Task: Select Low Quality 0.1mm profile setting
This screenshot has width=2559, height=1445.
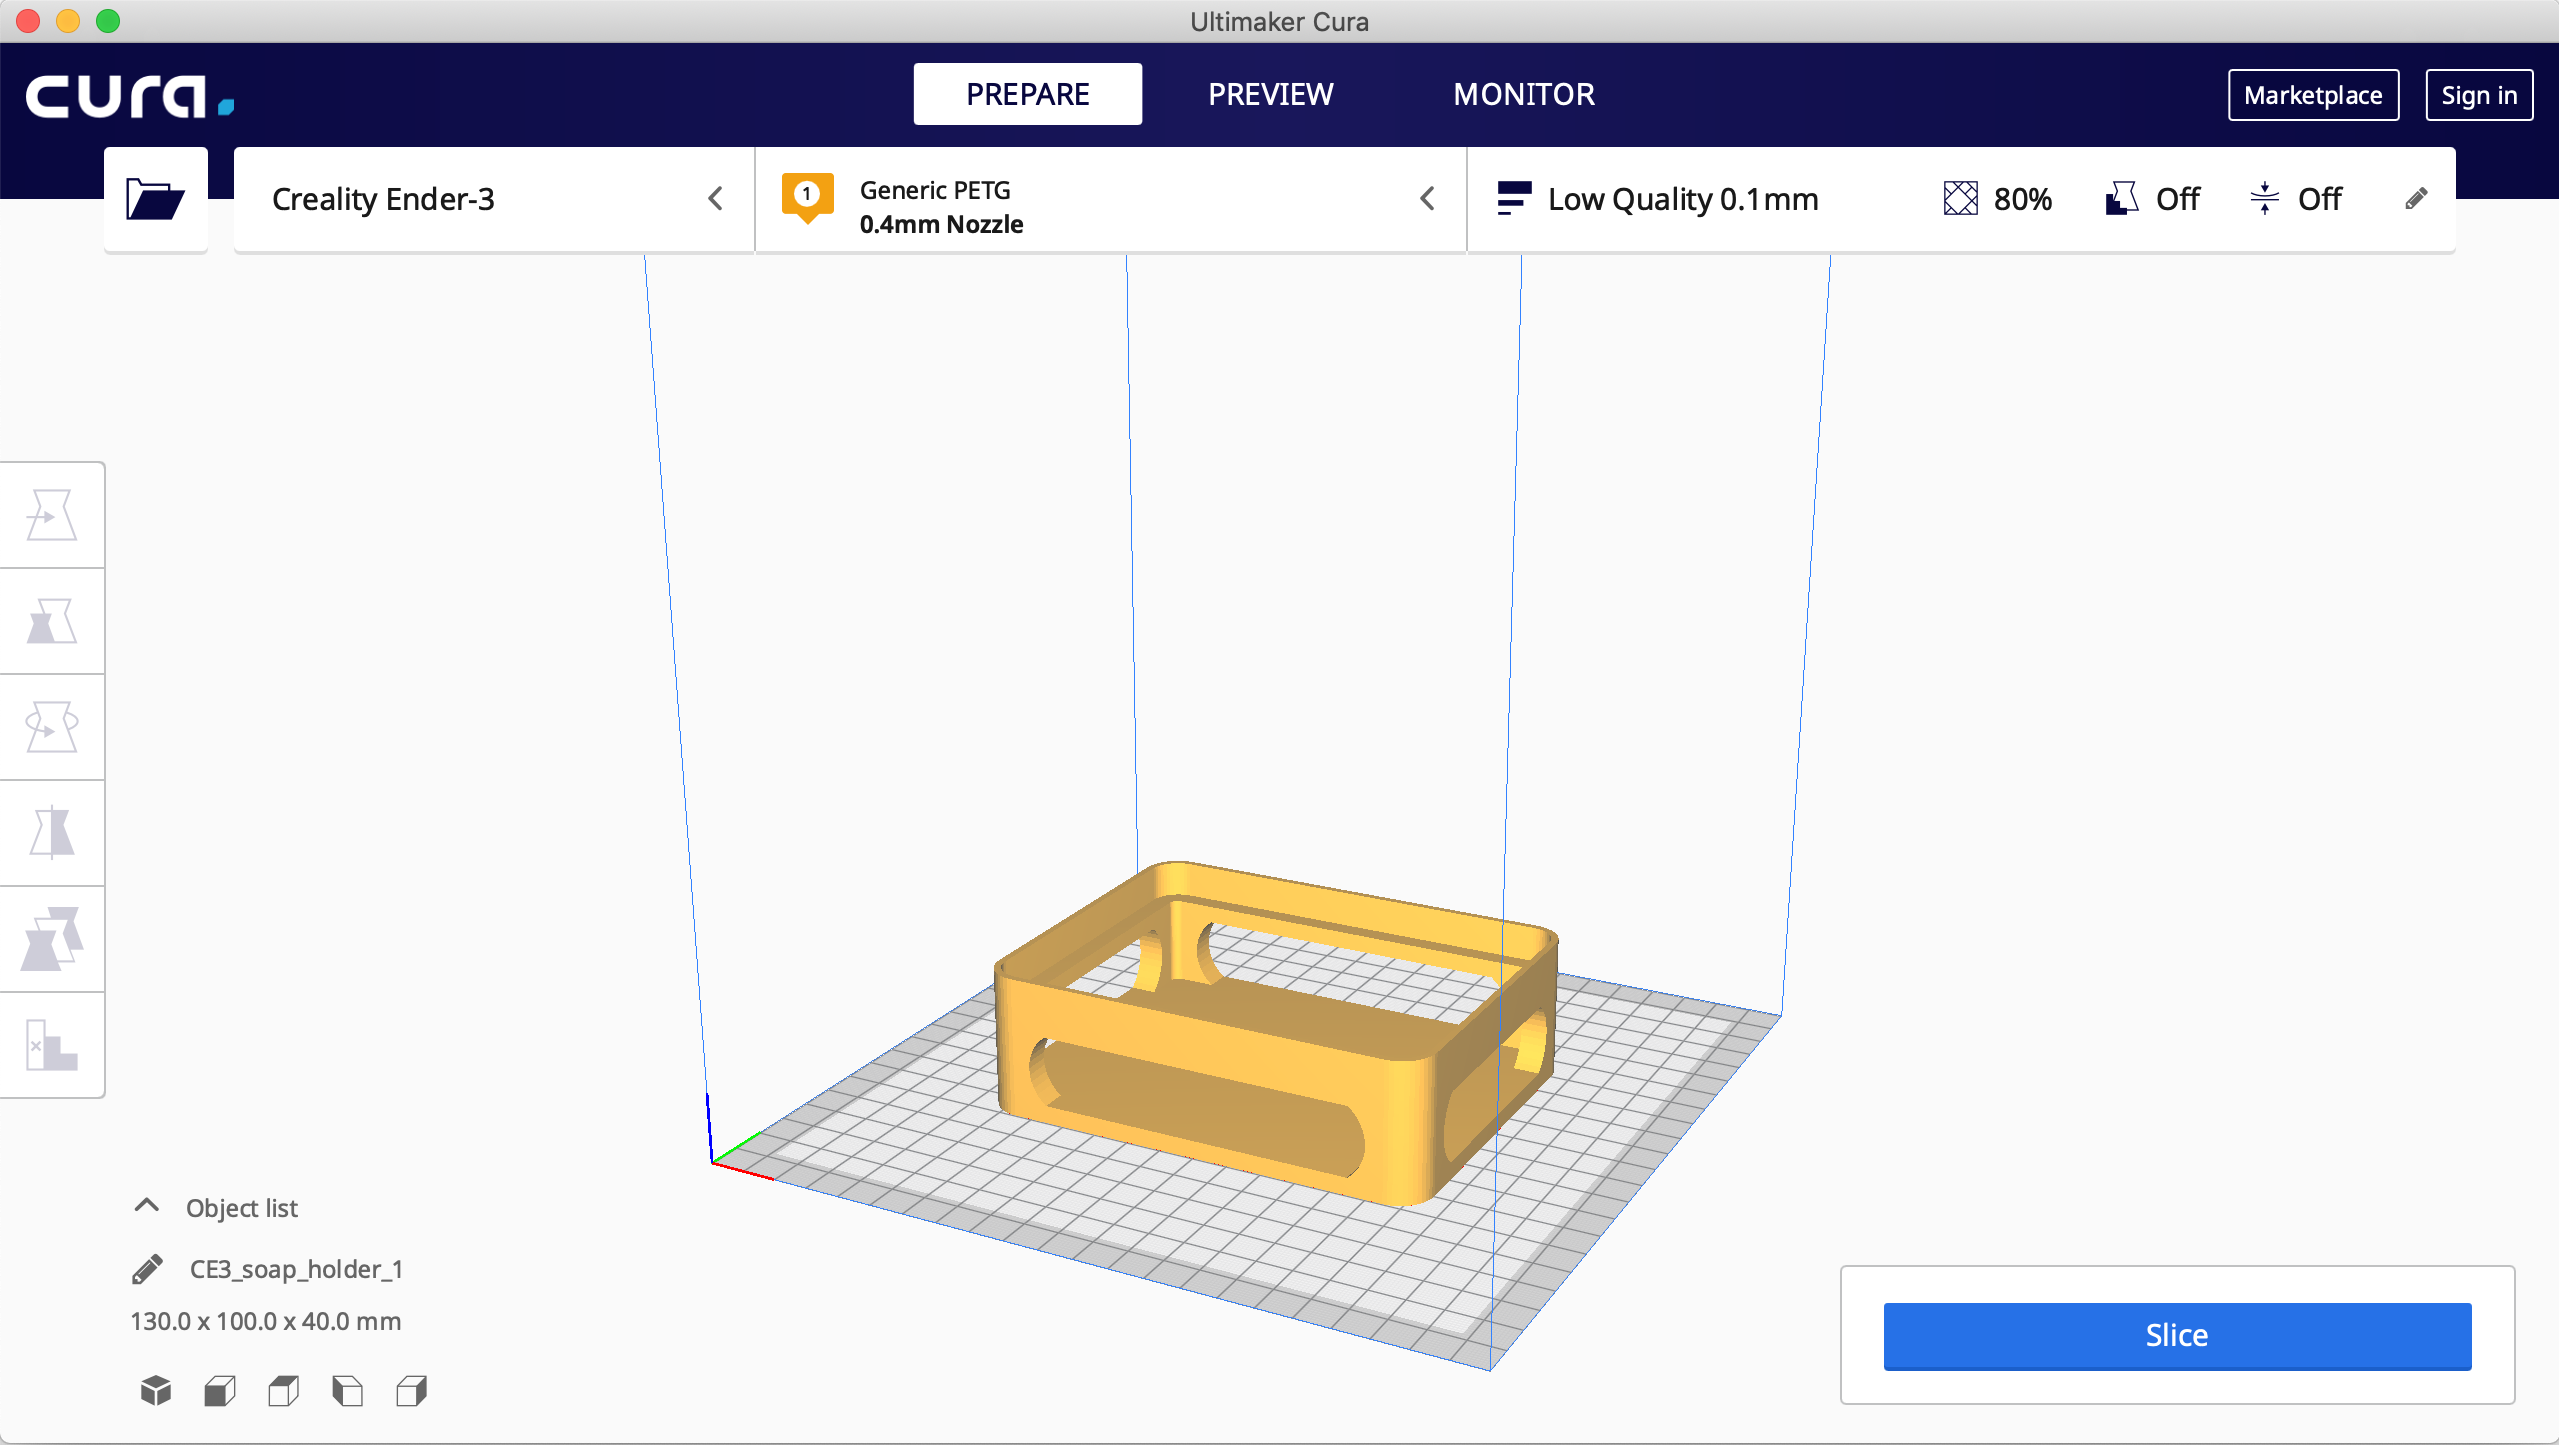Action: (x=1680, y=199)
